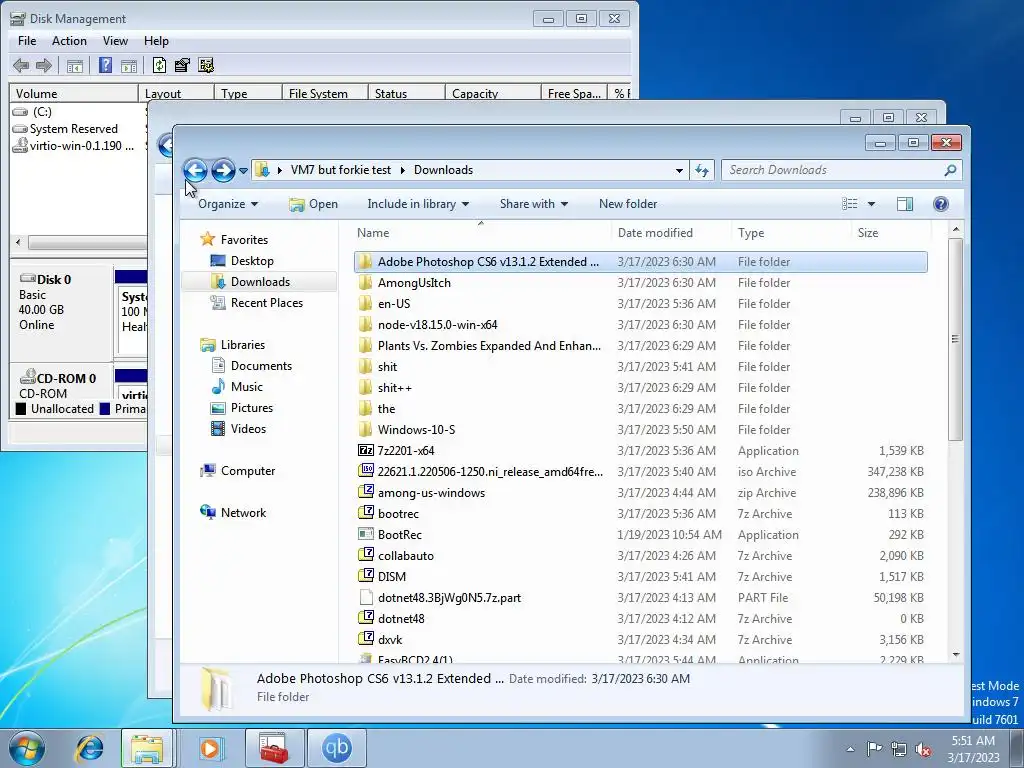The width and height of the screenshot is (1024, 768).
Task: Open the Videos library
Action: (248, 428)
